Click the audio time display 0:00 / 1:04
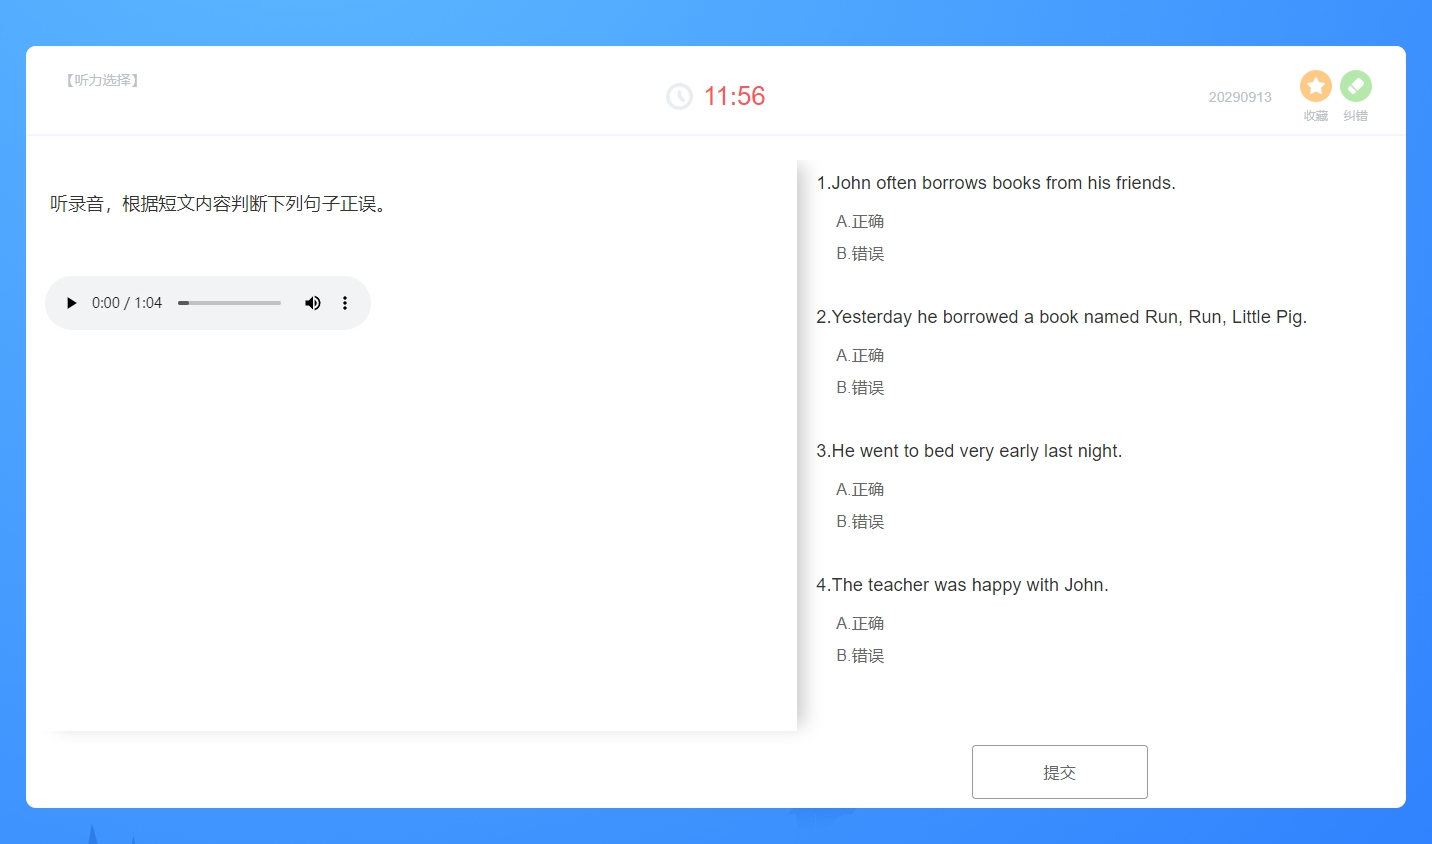This screenshot has height=844, width=1432. (127, 303)
